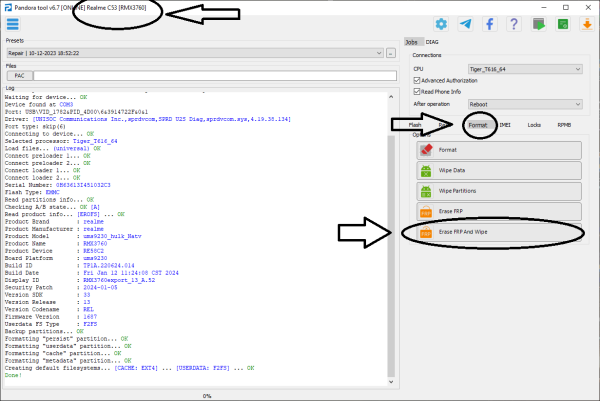600x401 pixels.
Task: Open the Presets dropdown
Action: pos(195,53)
